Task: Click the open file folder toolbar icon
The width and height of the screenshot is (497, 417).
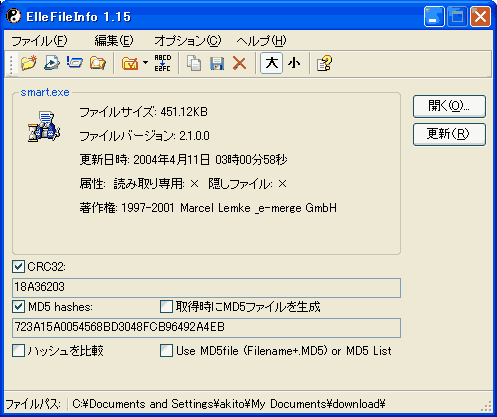Action: click(x=29, y=63)
